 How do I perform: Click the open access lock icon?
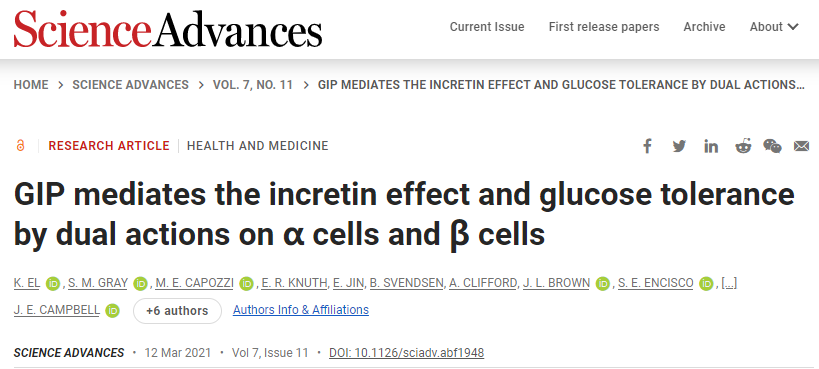[x=20, y=146]
